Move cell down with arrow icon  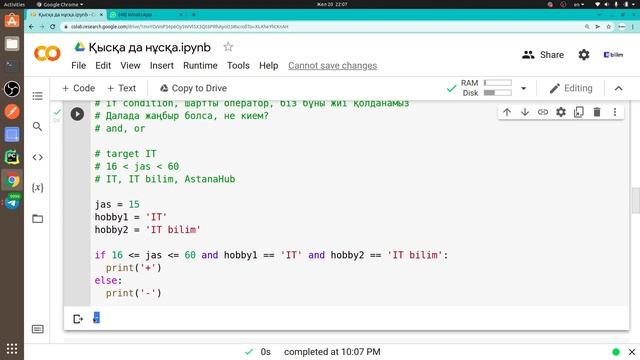tap(525, 112)
